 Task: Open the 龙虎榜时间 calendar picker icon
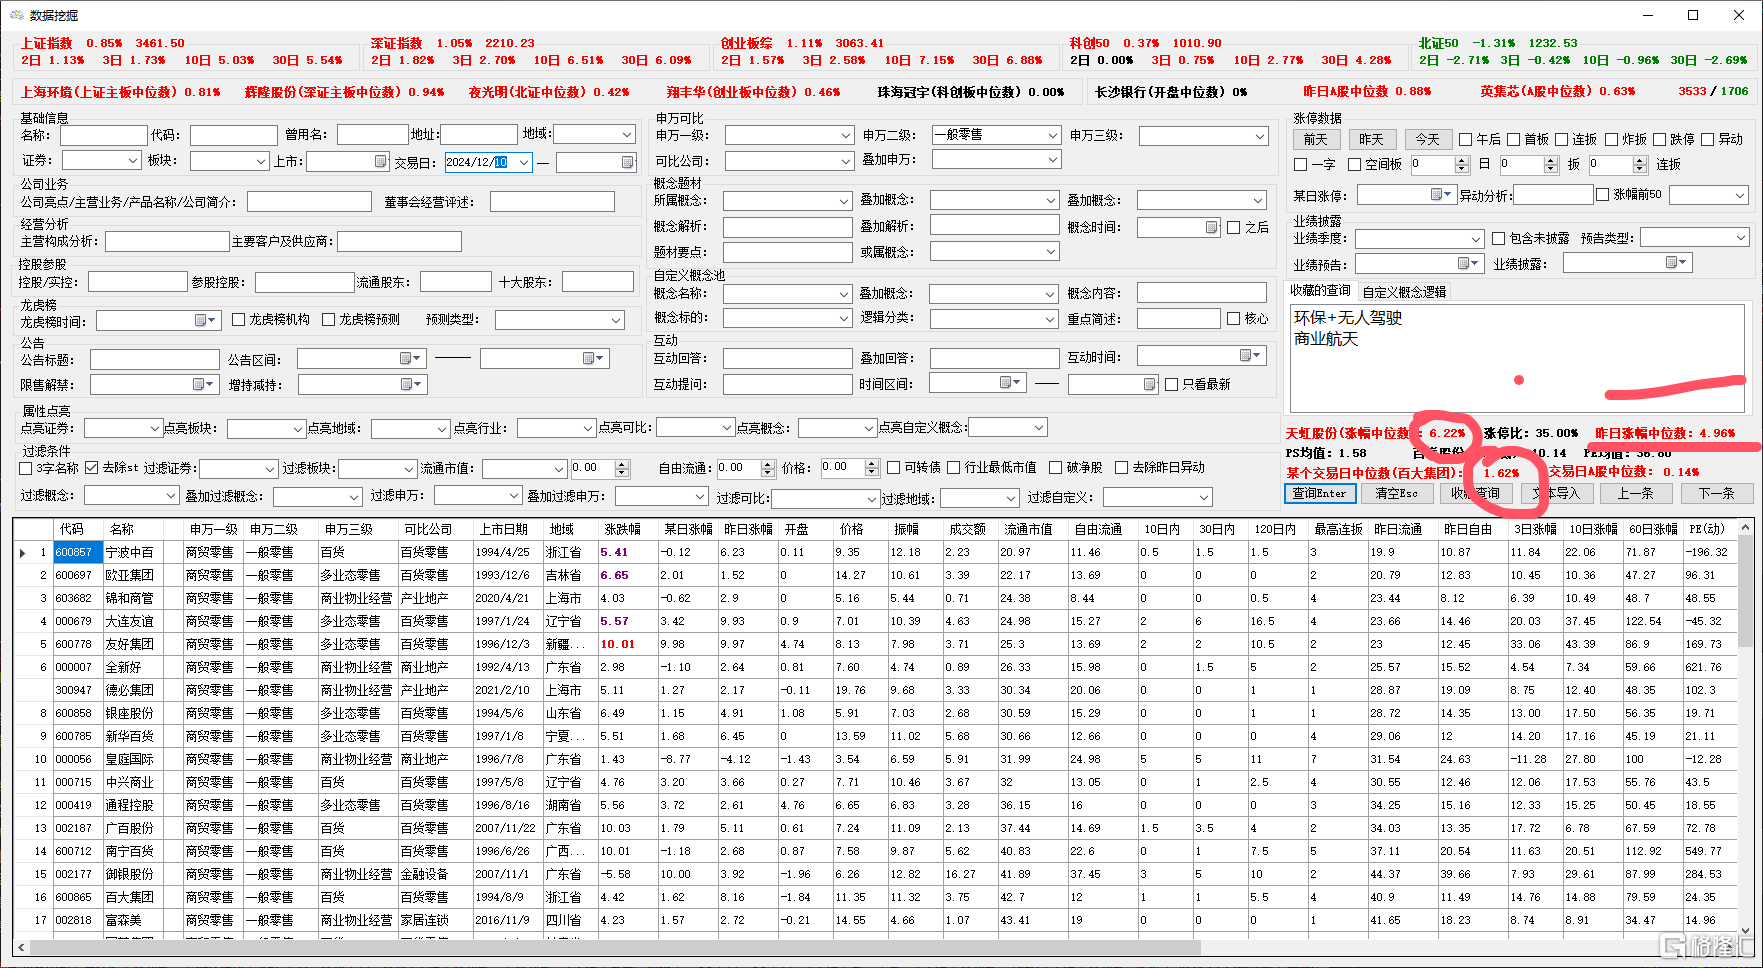tap(205, 320)
